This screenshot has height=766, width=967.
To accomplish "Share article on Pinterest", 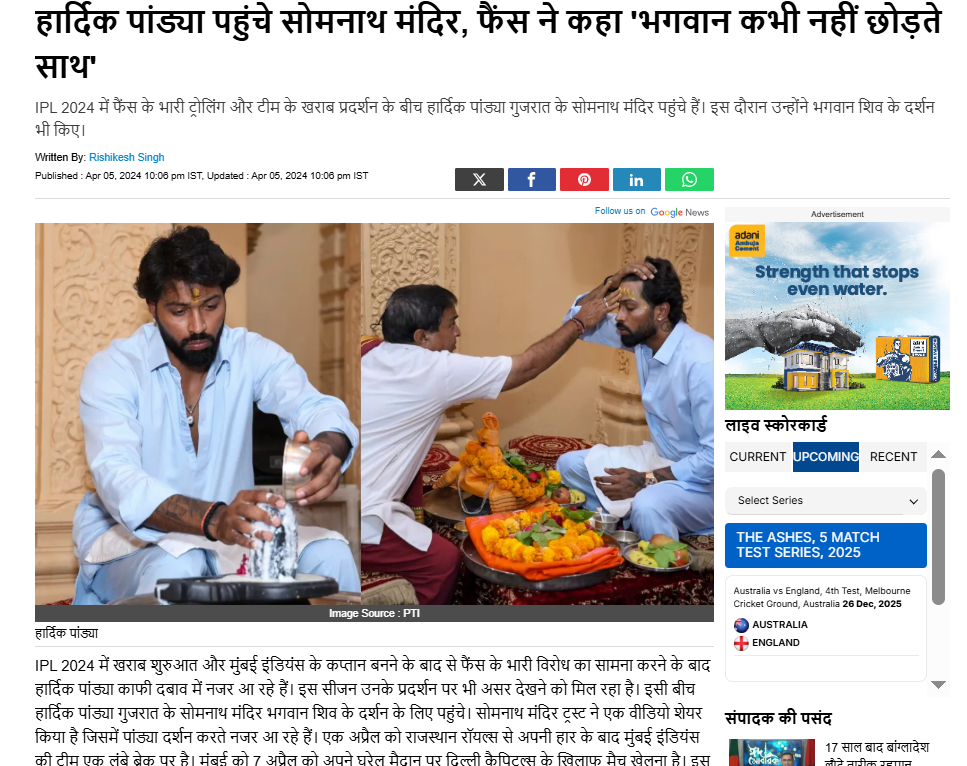I will click(584, 179).
